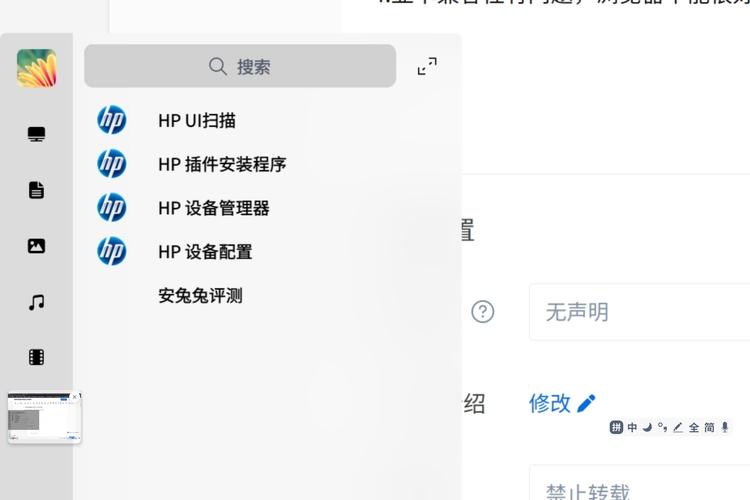
Task: Toggle 简 simplified Chinese in IME bar
Action: pyautogui.click(x=709, y=427)
